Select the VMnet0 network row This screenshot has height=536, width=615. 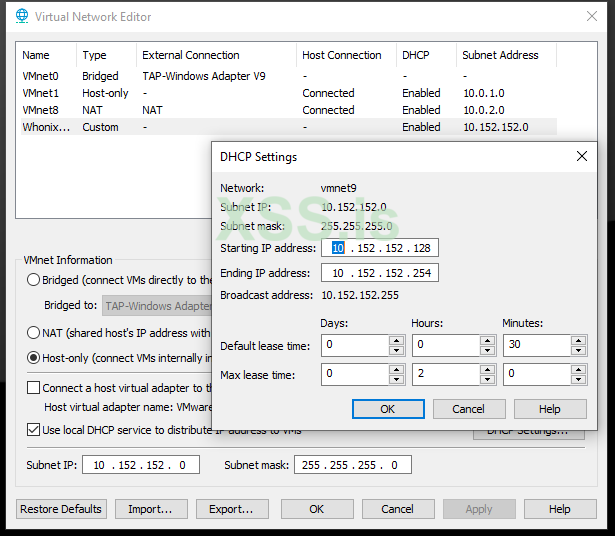coord(289,76)
